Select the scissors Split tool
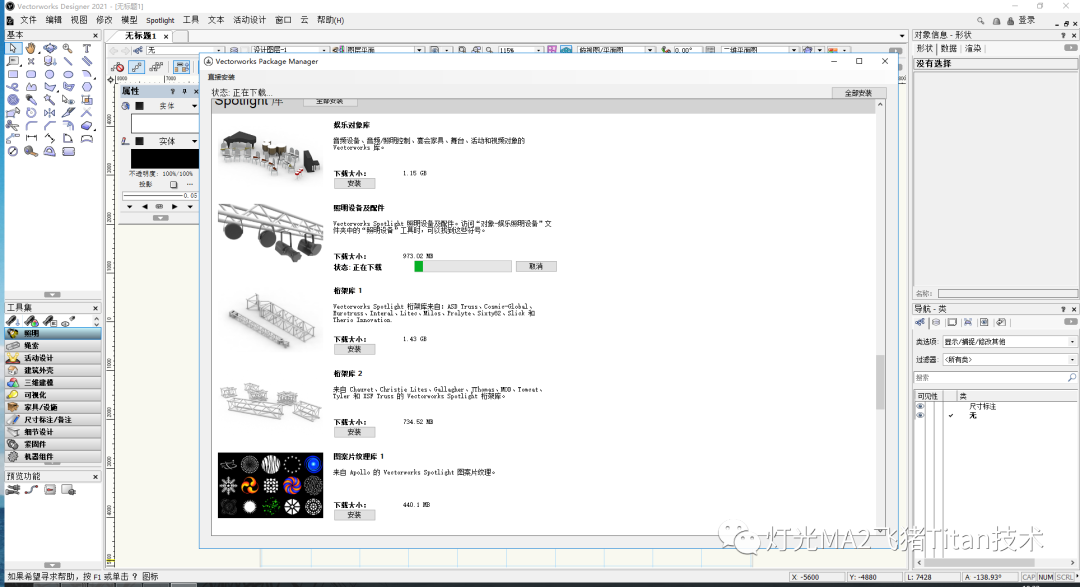1080x587 pixels. pyautogui.click(x=13, y=125)
